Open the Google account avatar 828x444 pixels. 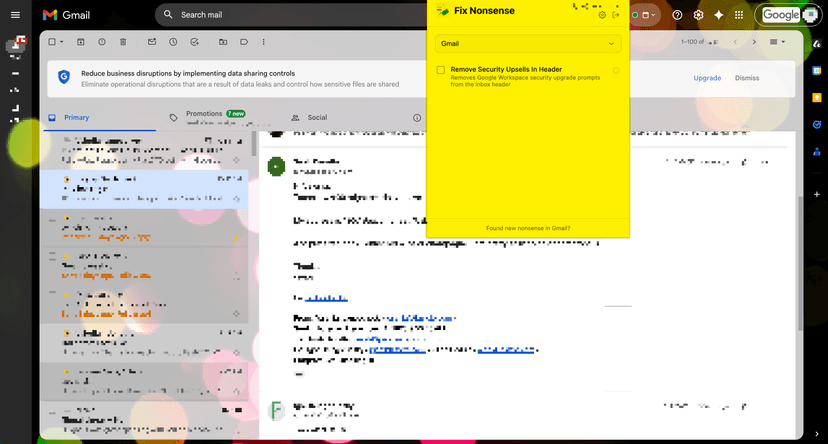click(810, 15)
